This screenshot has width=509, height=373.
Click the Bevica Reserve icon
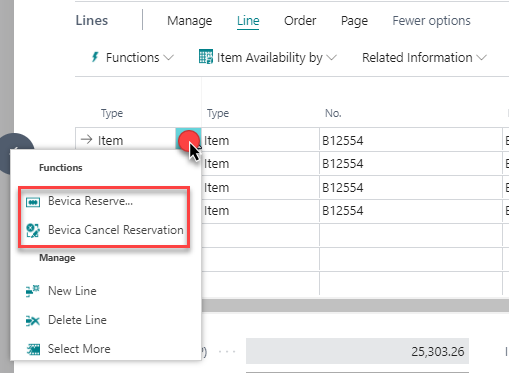(x=33, y=202)
